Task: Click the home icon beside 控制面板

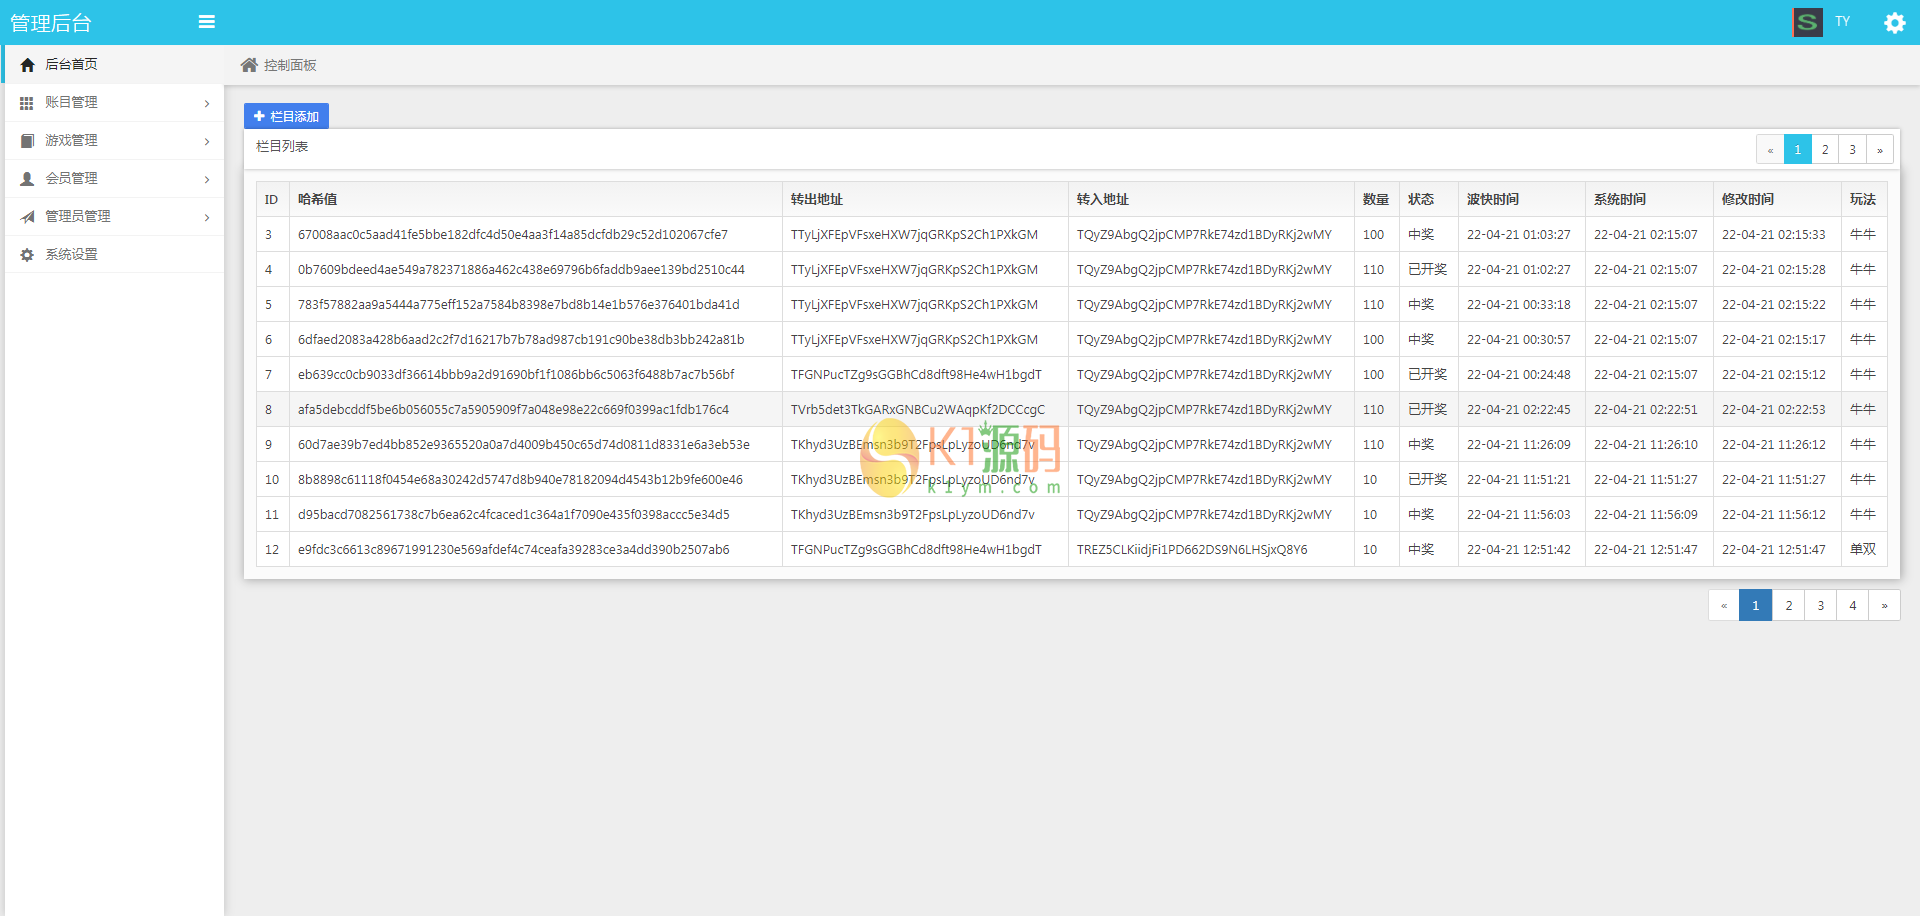Action: 249,65
